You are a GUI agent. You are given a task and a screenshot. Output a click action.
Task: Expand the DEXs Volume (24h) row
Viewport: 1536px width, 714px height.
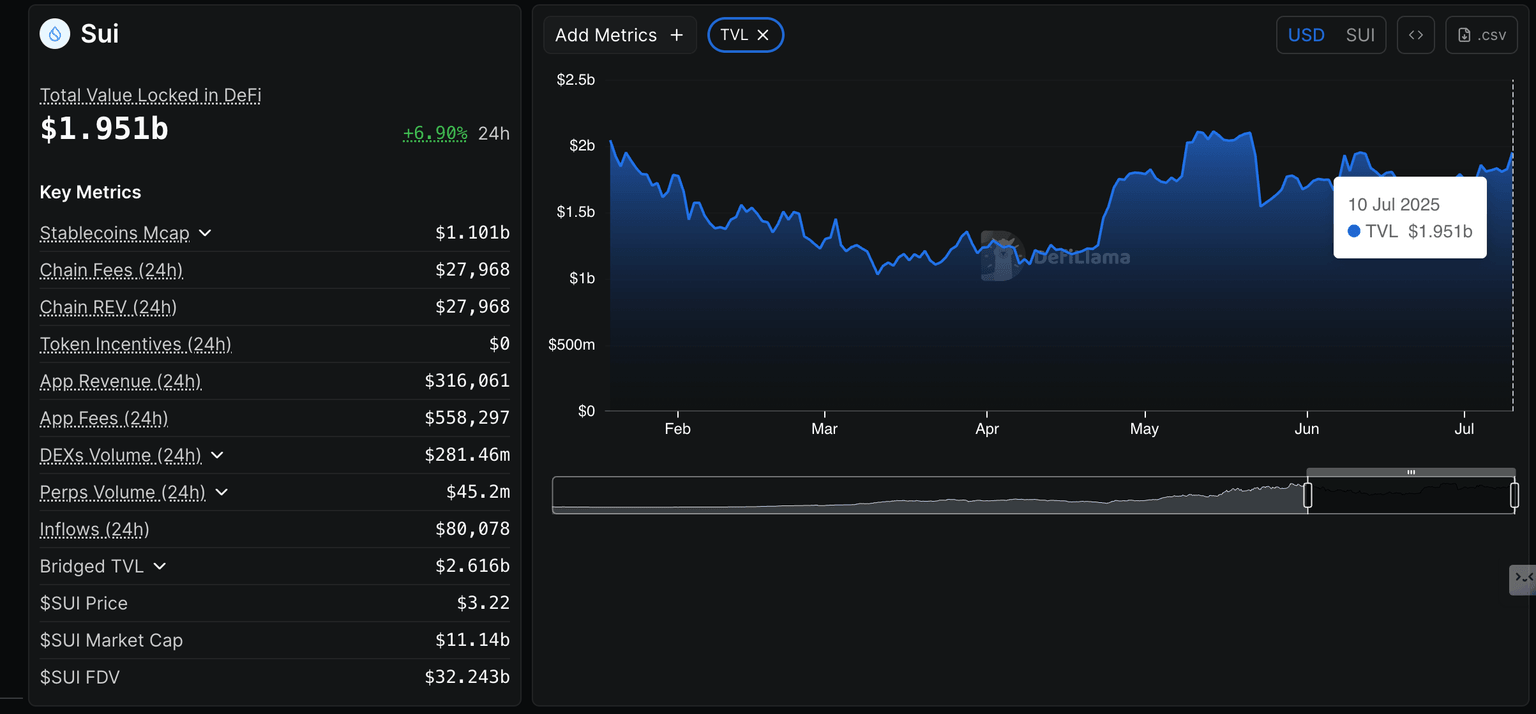217,455
